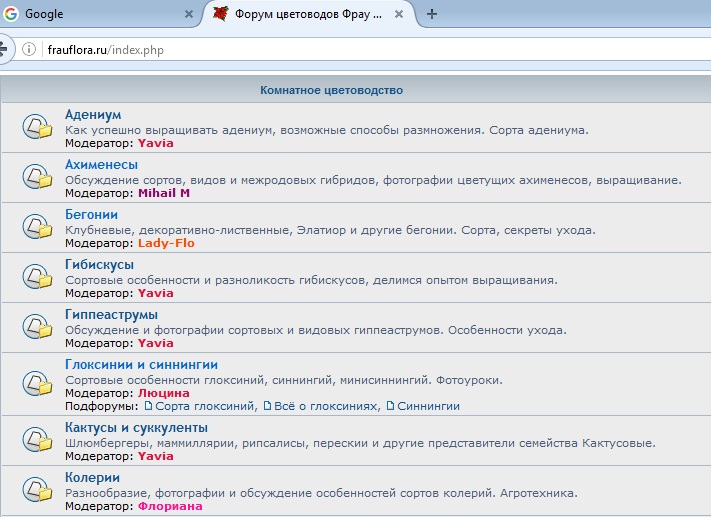Click the Комнатное цветоводство category header
Viewport: 711px width, 517px height.
click(x=331, y=90)
